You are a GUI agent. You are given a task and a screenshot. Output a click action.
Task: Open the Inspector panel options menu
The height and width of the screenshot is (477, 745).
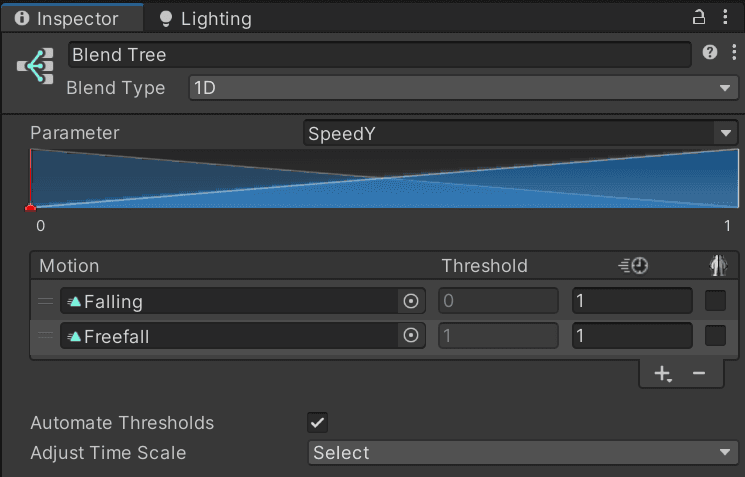click(x=725, y=17)
